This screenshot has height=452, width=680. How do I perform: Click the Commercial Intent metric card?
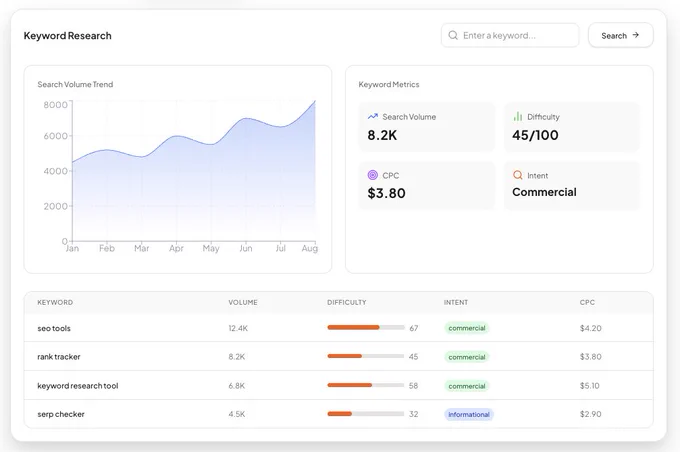coord(572,186)
